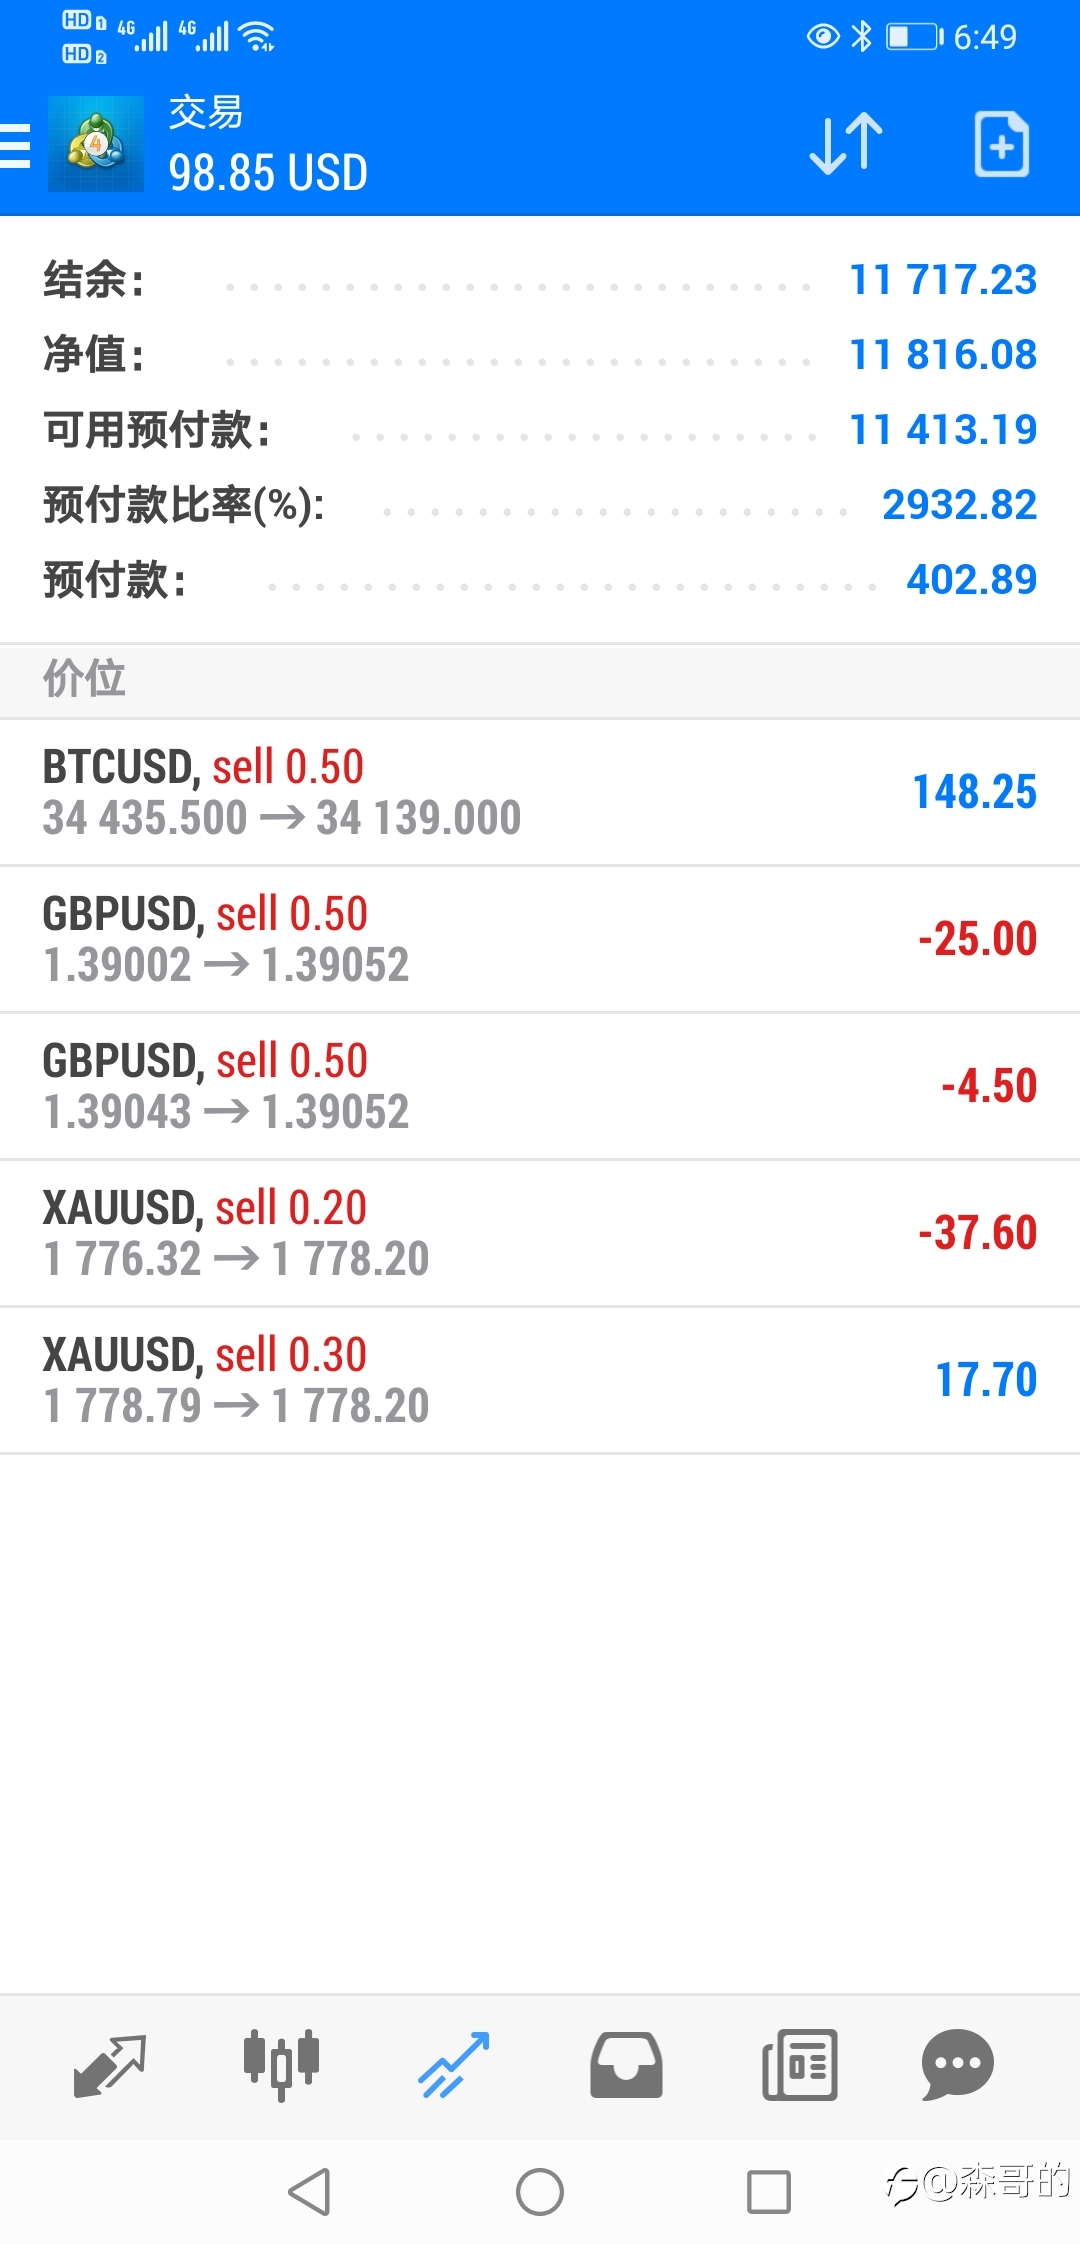Tap the MetaTrader 4 app logo
Viewport: 1080px width, 2244px height.
pyautogui.click(x=96, y=144)
